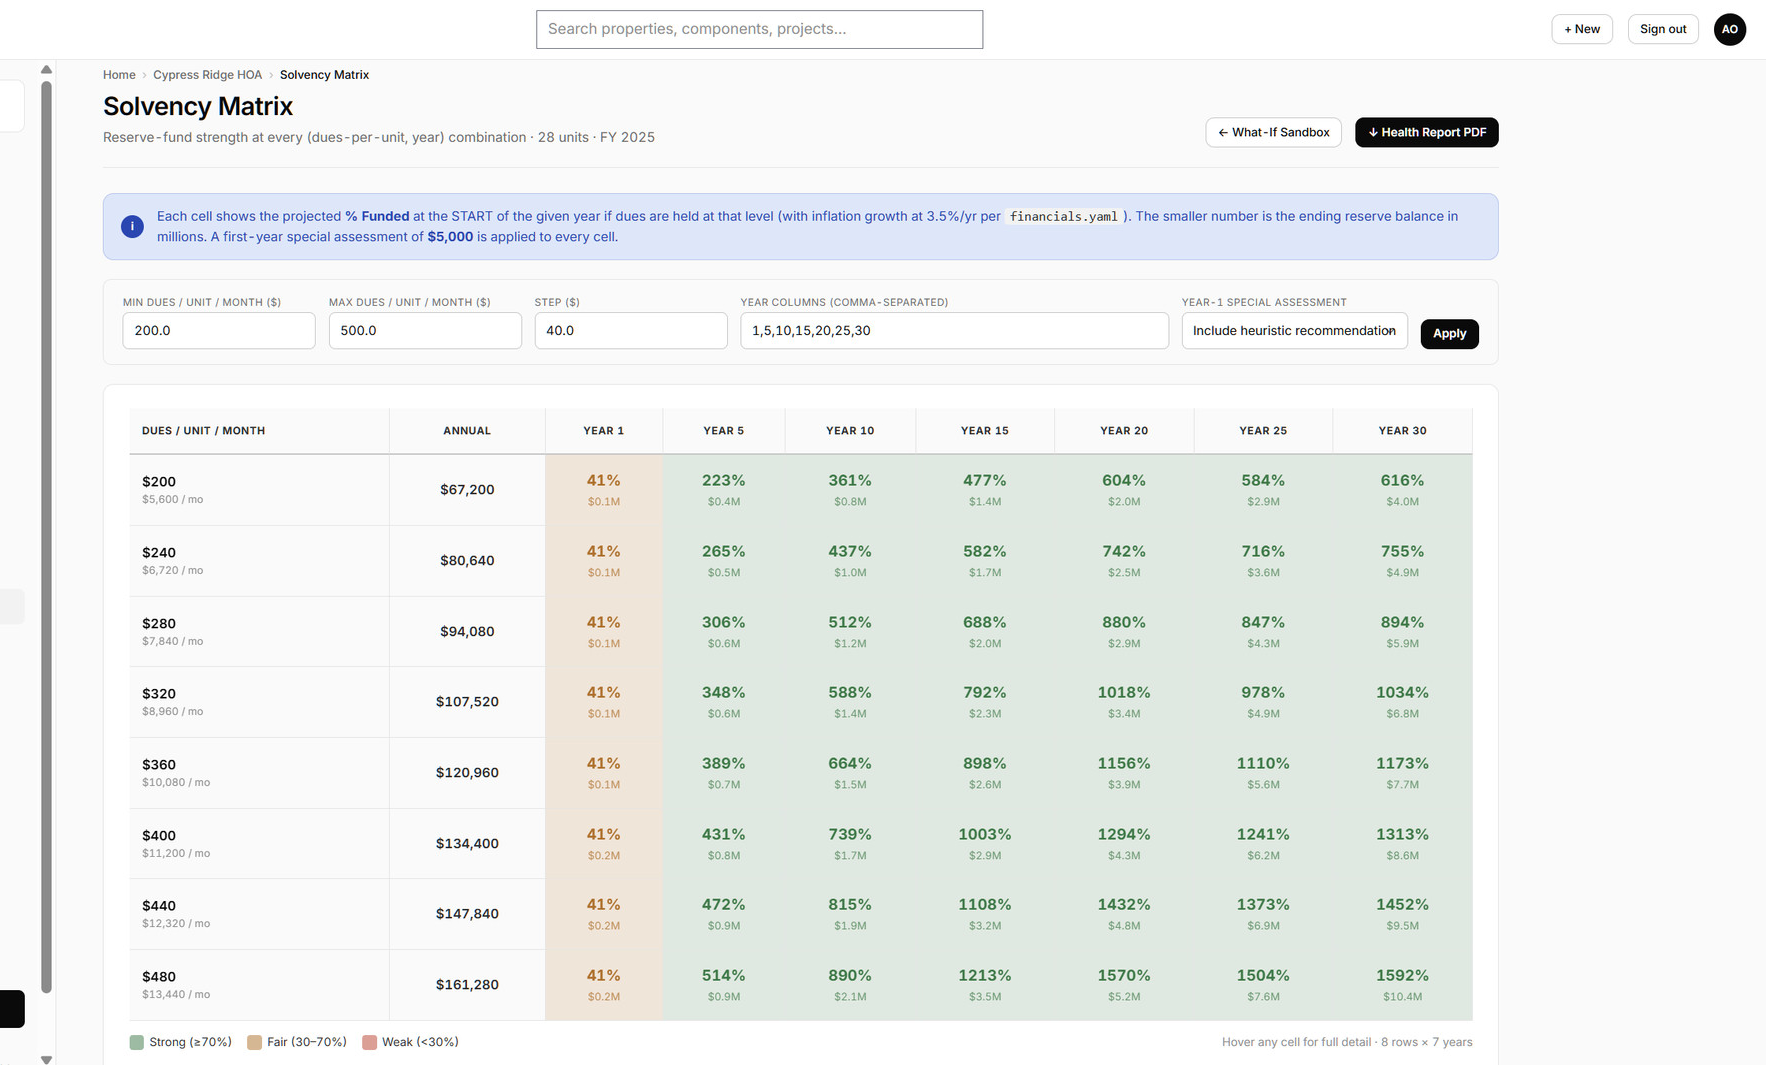
Task: Select the $240 dues row label
Action: (159, 553)
